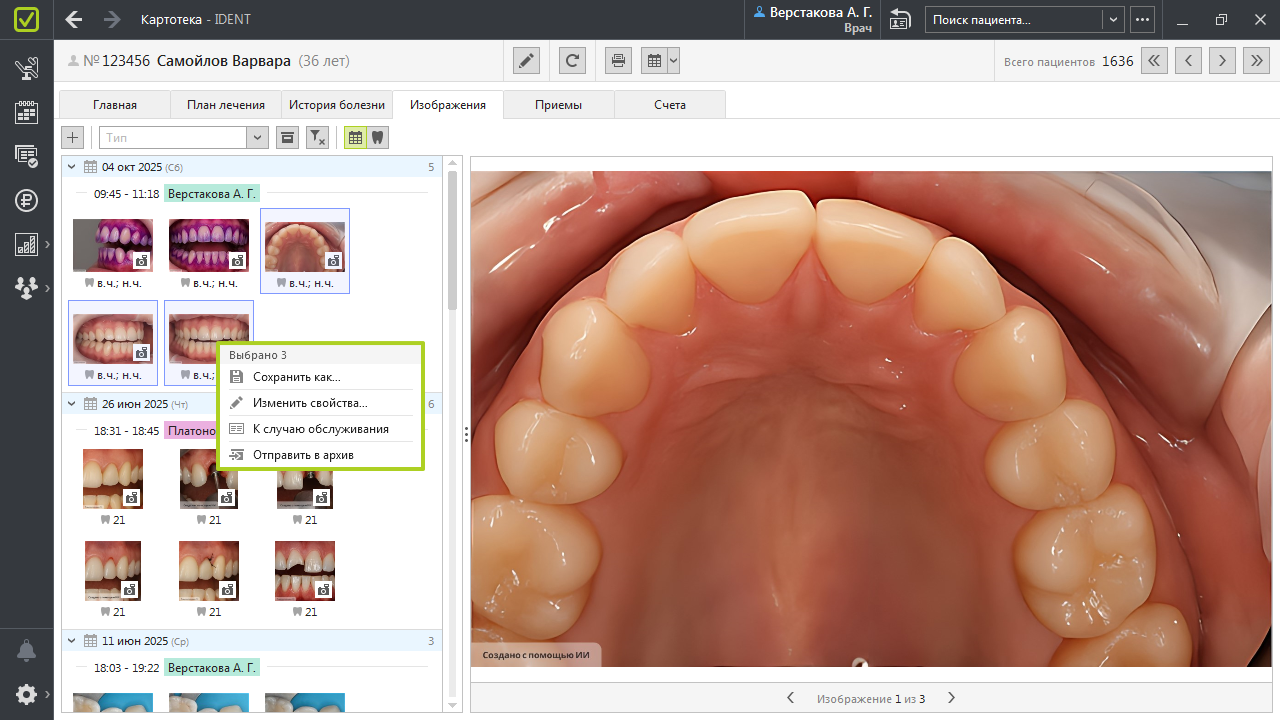Viewport: 1280px width, 720px height.
Task: Switch to the История болезни tab
Action: 336,105
